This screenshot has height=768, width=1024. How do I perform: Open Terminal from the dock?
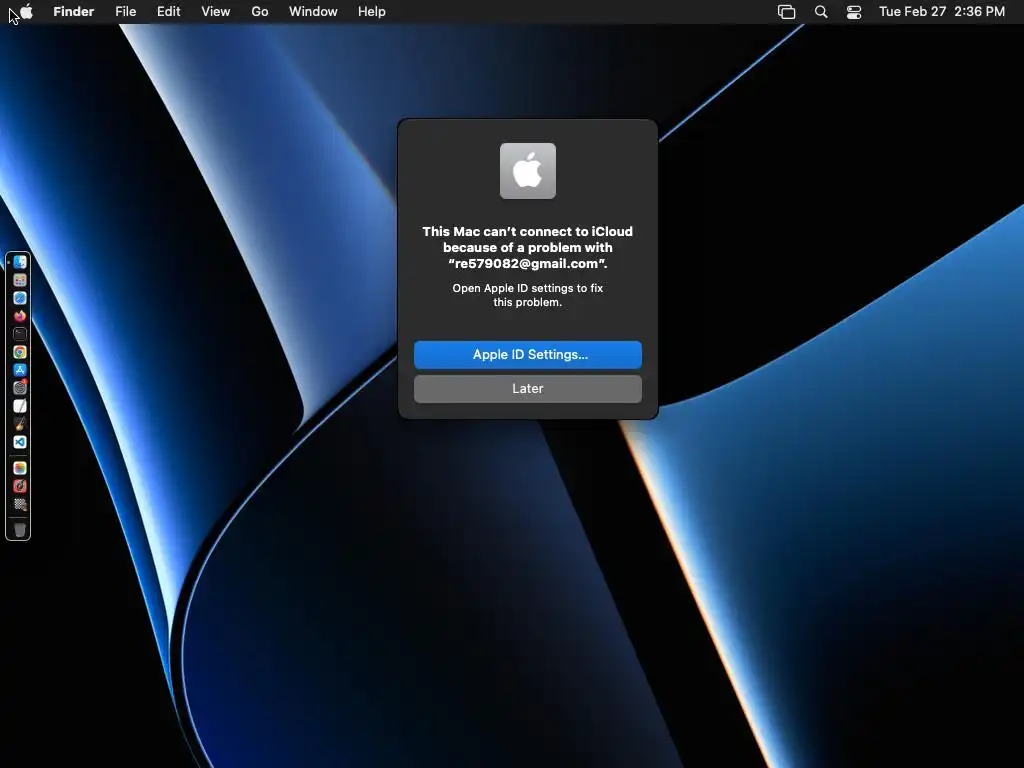(20, 334)
